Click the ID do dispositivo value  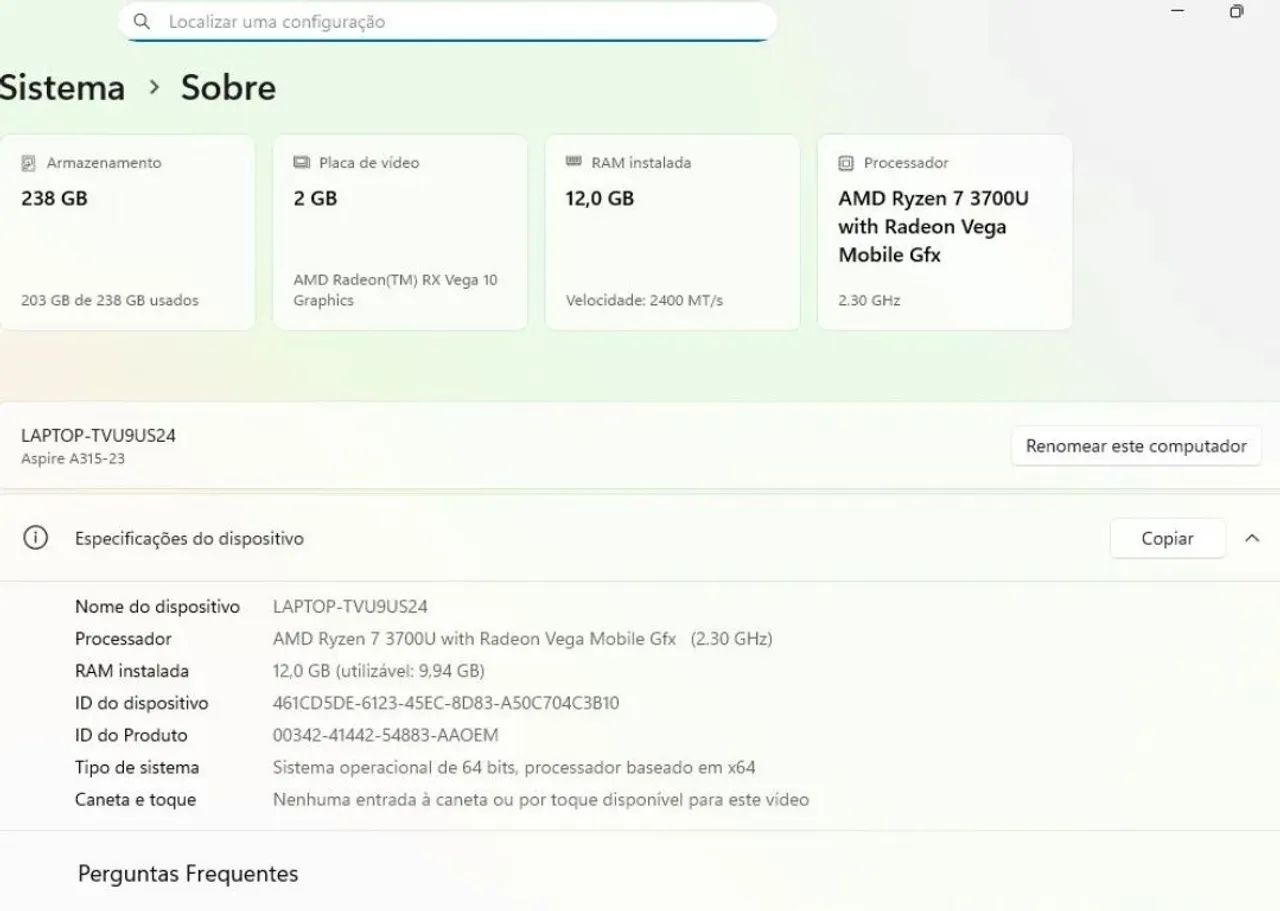(x=445, y=703)
